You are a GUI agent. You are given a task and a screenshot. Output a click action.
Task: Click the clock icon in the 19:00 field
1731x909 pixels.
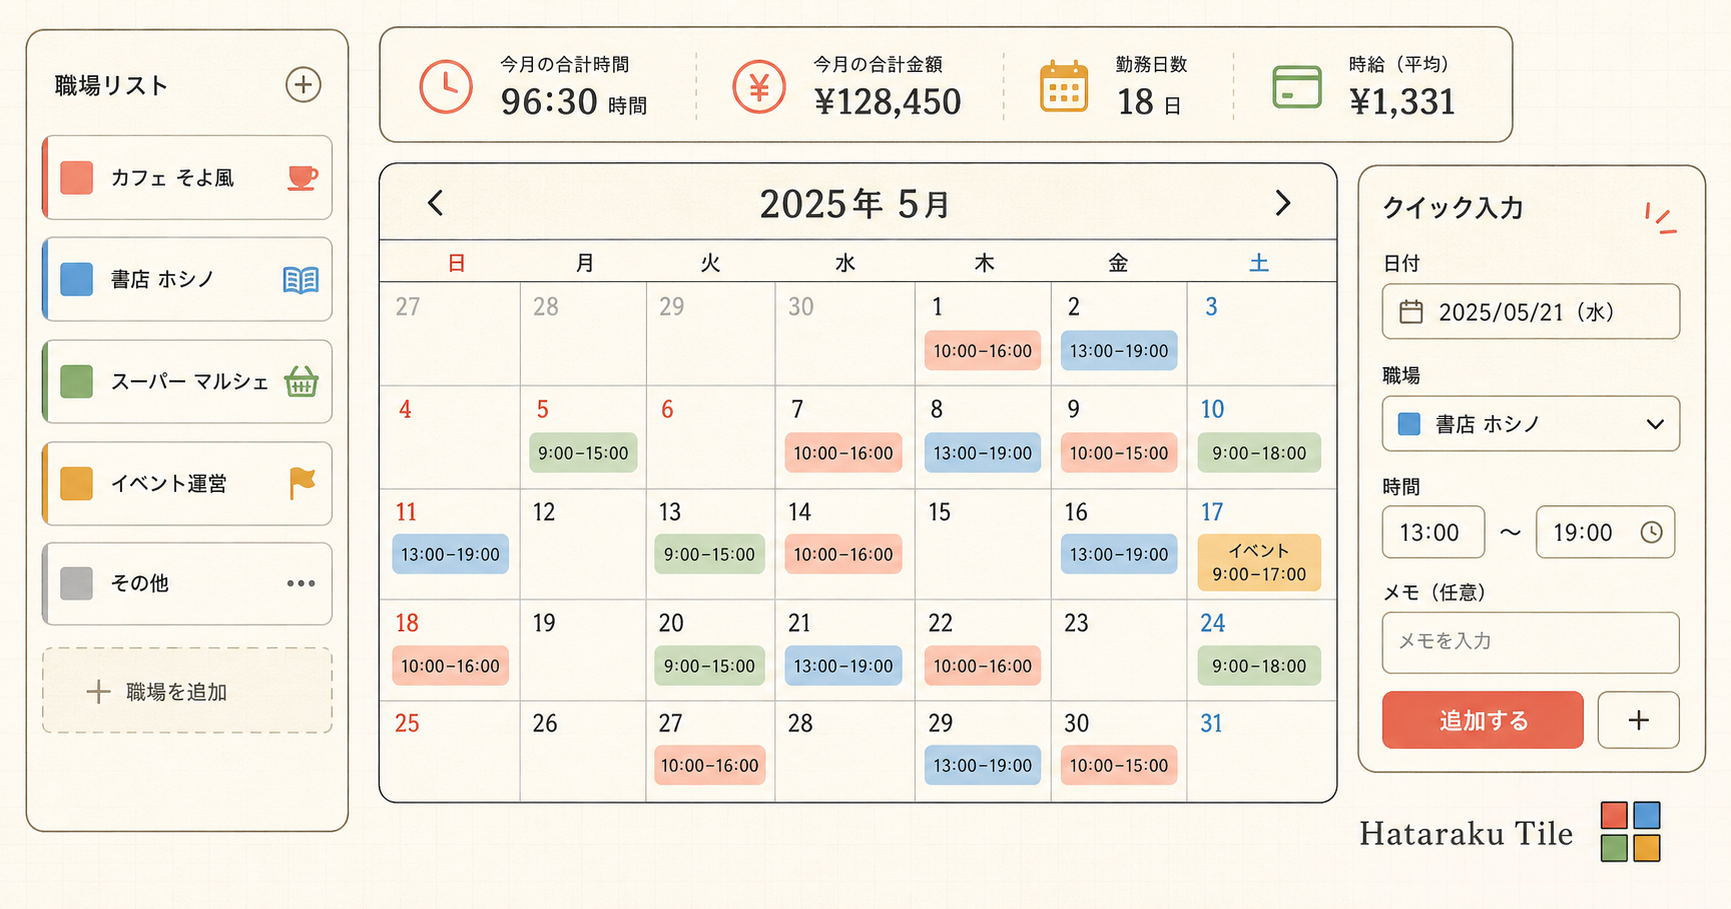[1651, 532]
